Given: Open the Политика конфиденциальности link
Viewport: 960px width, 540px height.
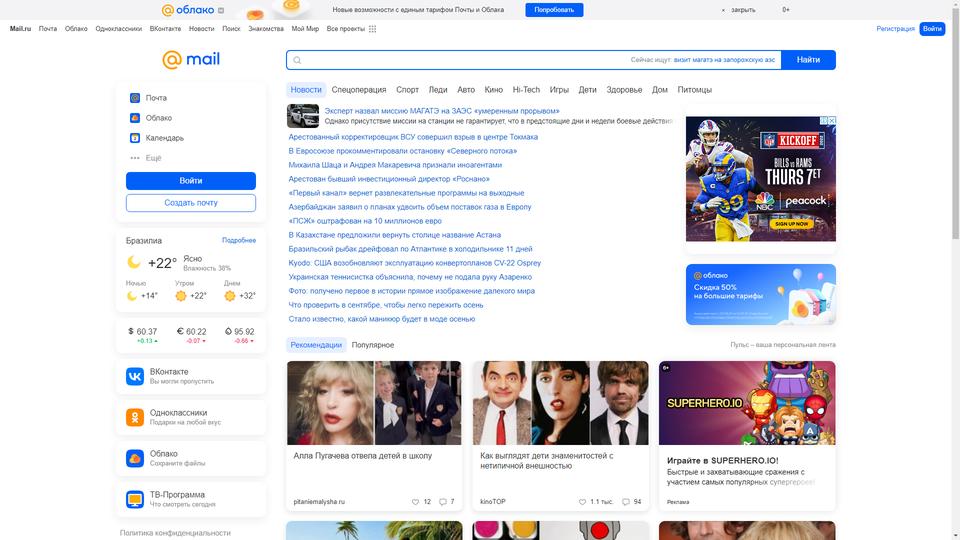Looking at the screenshot, I should point(175,533).
